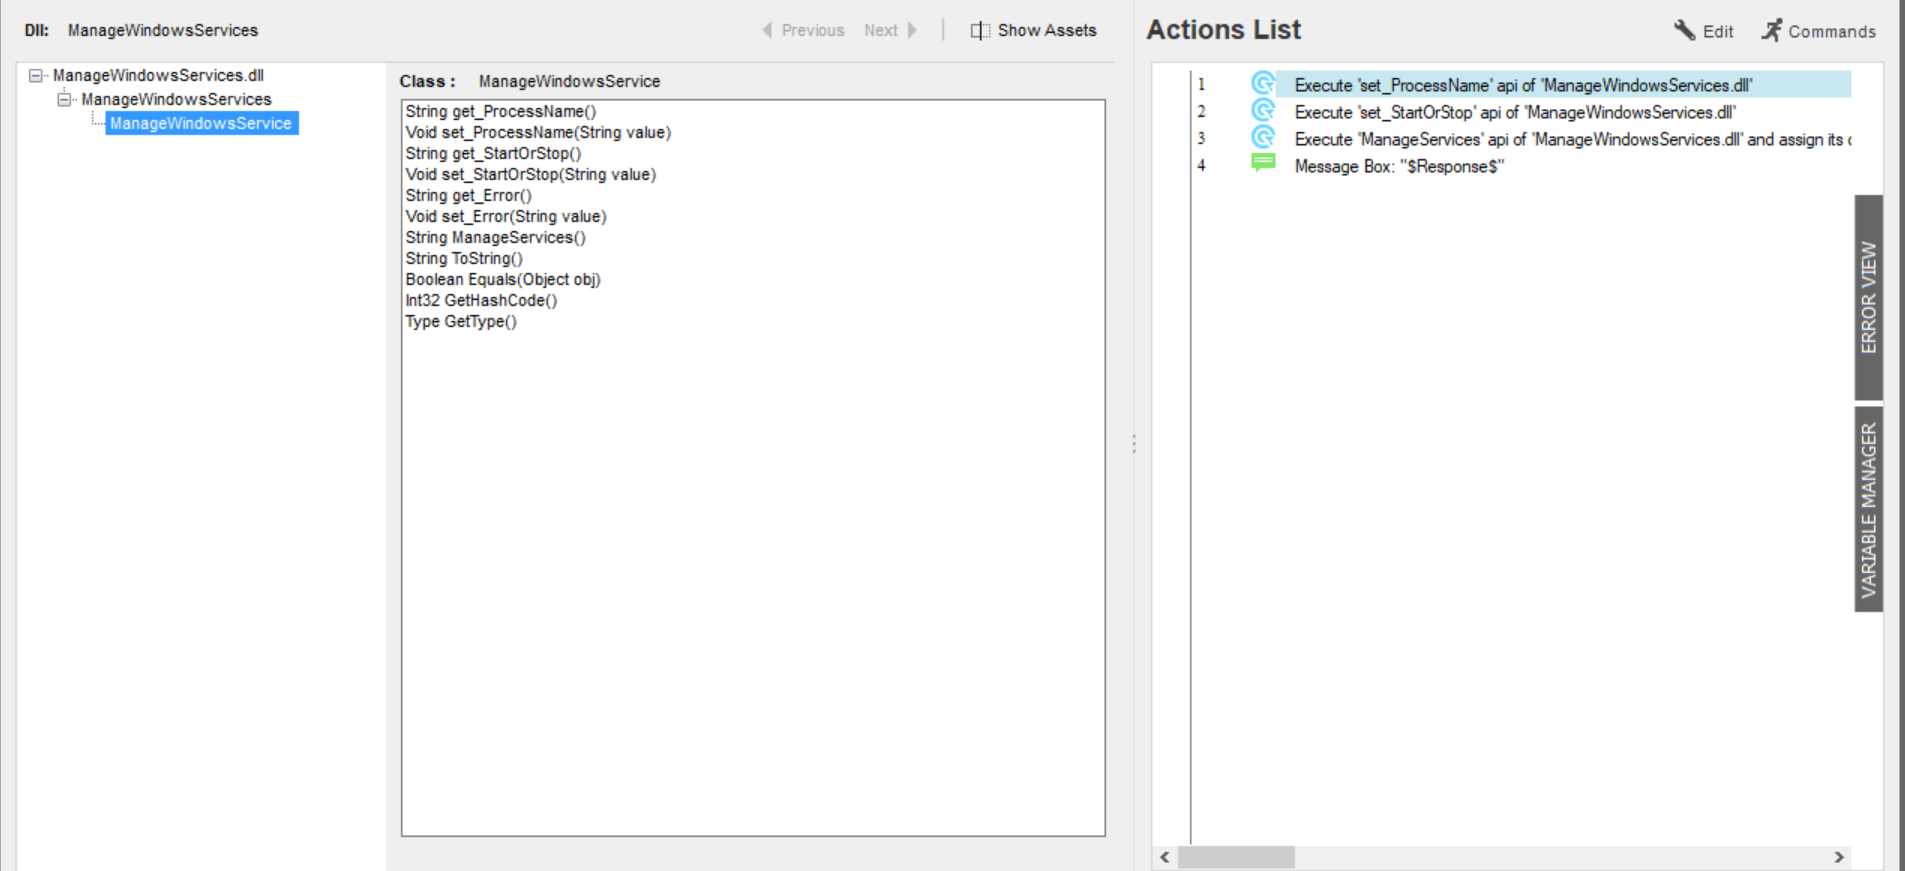This screenshot has width=1905, height=871.
Task: Select the ManageWindowsServices namespace tree item
Action: tap(176, 99)
